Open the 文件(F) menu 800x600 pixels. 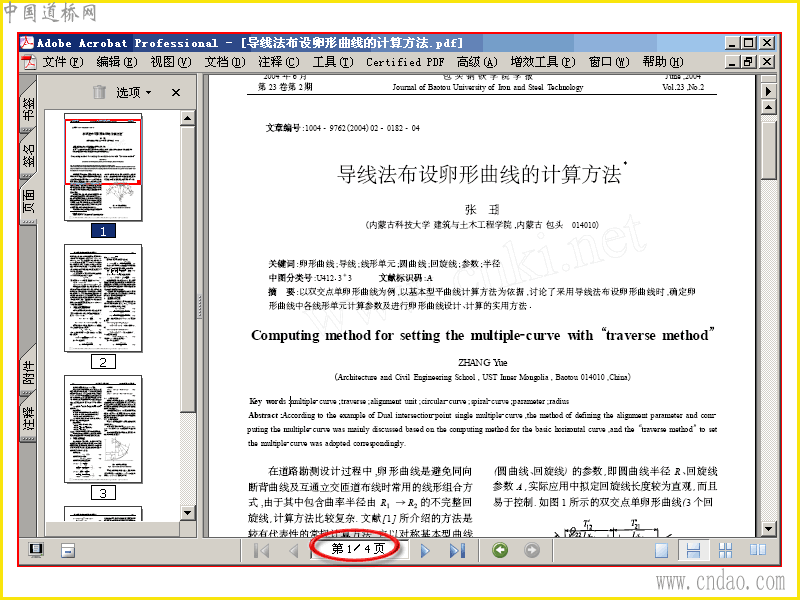pos(62,62)
